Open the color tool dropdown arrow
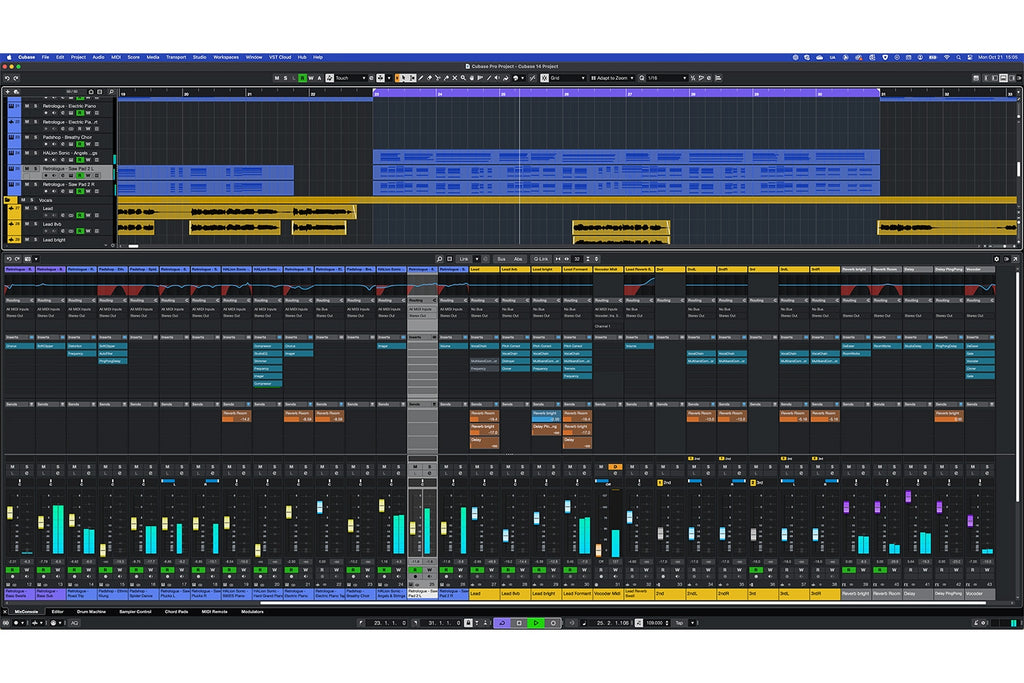This screenshot has width=1024, height=683. point(522,78)
